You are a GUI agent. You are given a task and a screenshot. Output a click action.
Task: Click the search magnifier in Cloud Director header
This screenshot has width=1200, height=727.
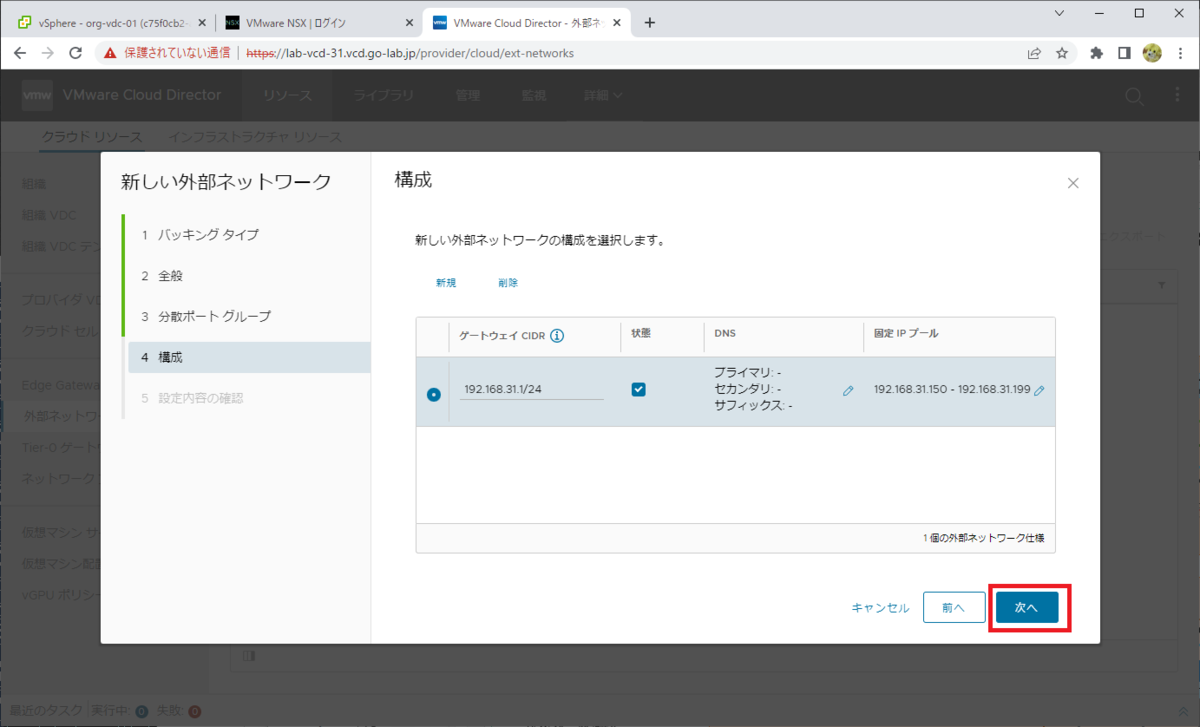pos(1134,96)
